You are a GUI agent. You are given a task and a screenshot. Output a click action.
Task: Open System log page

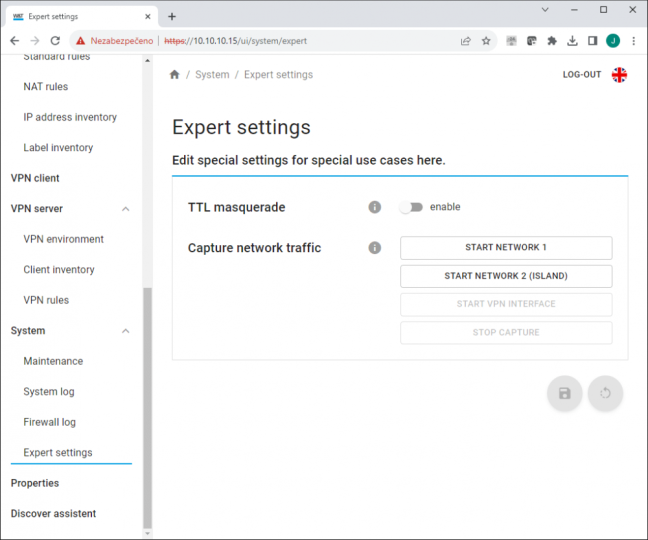(49, 392)
